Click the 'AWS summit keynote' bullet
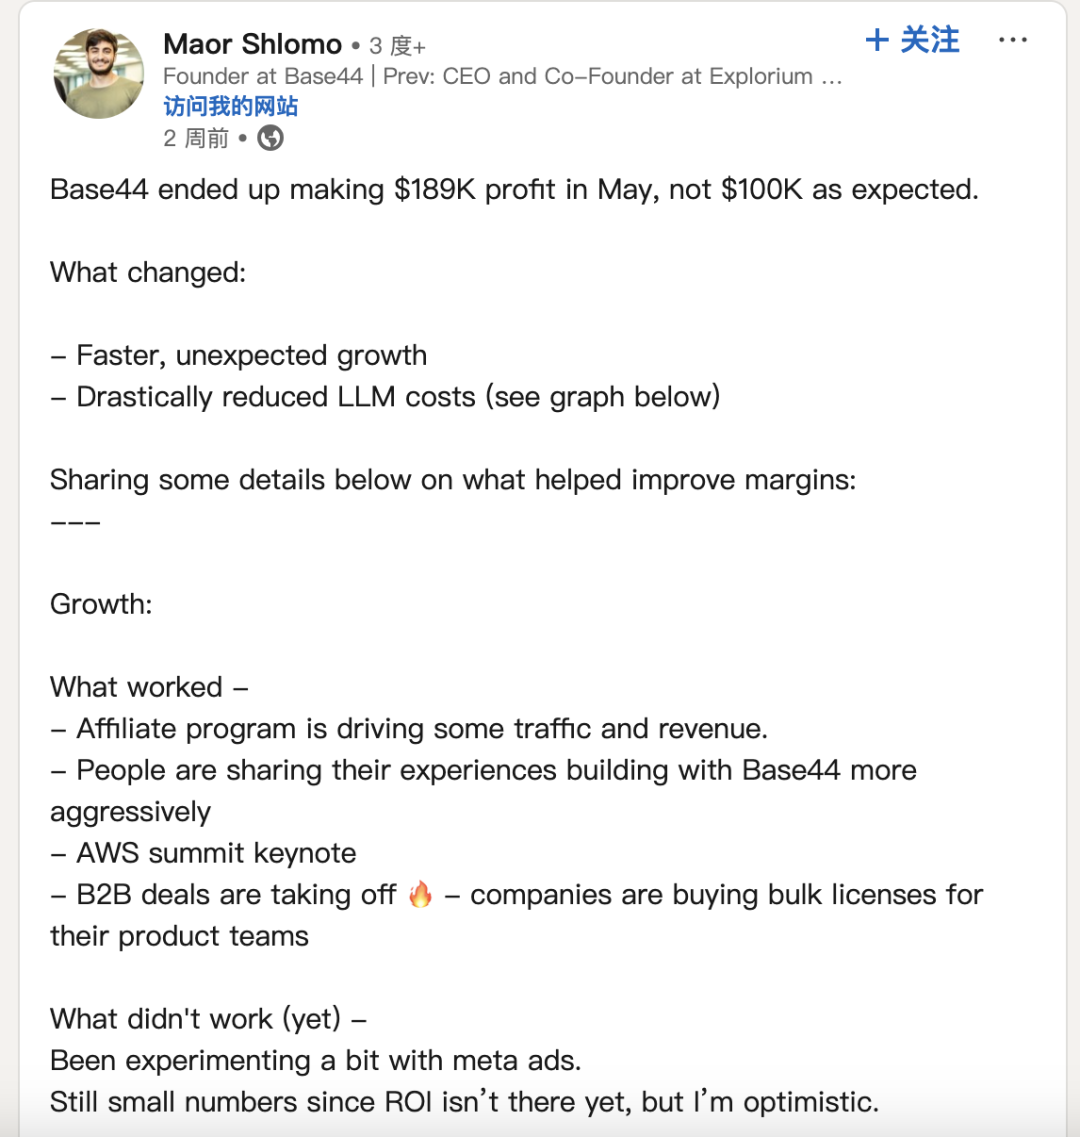Image resolution: width=1080 pixels, height=1137 pixels. pyautogui.click(x=203, y=853)
